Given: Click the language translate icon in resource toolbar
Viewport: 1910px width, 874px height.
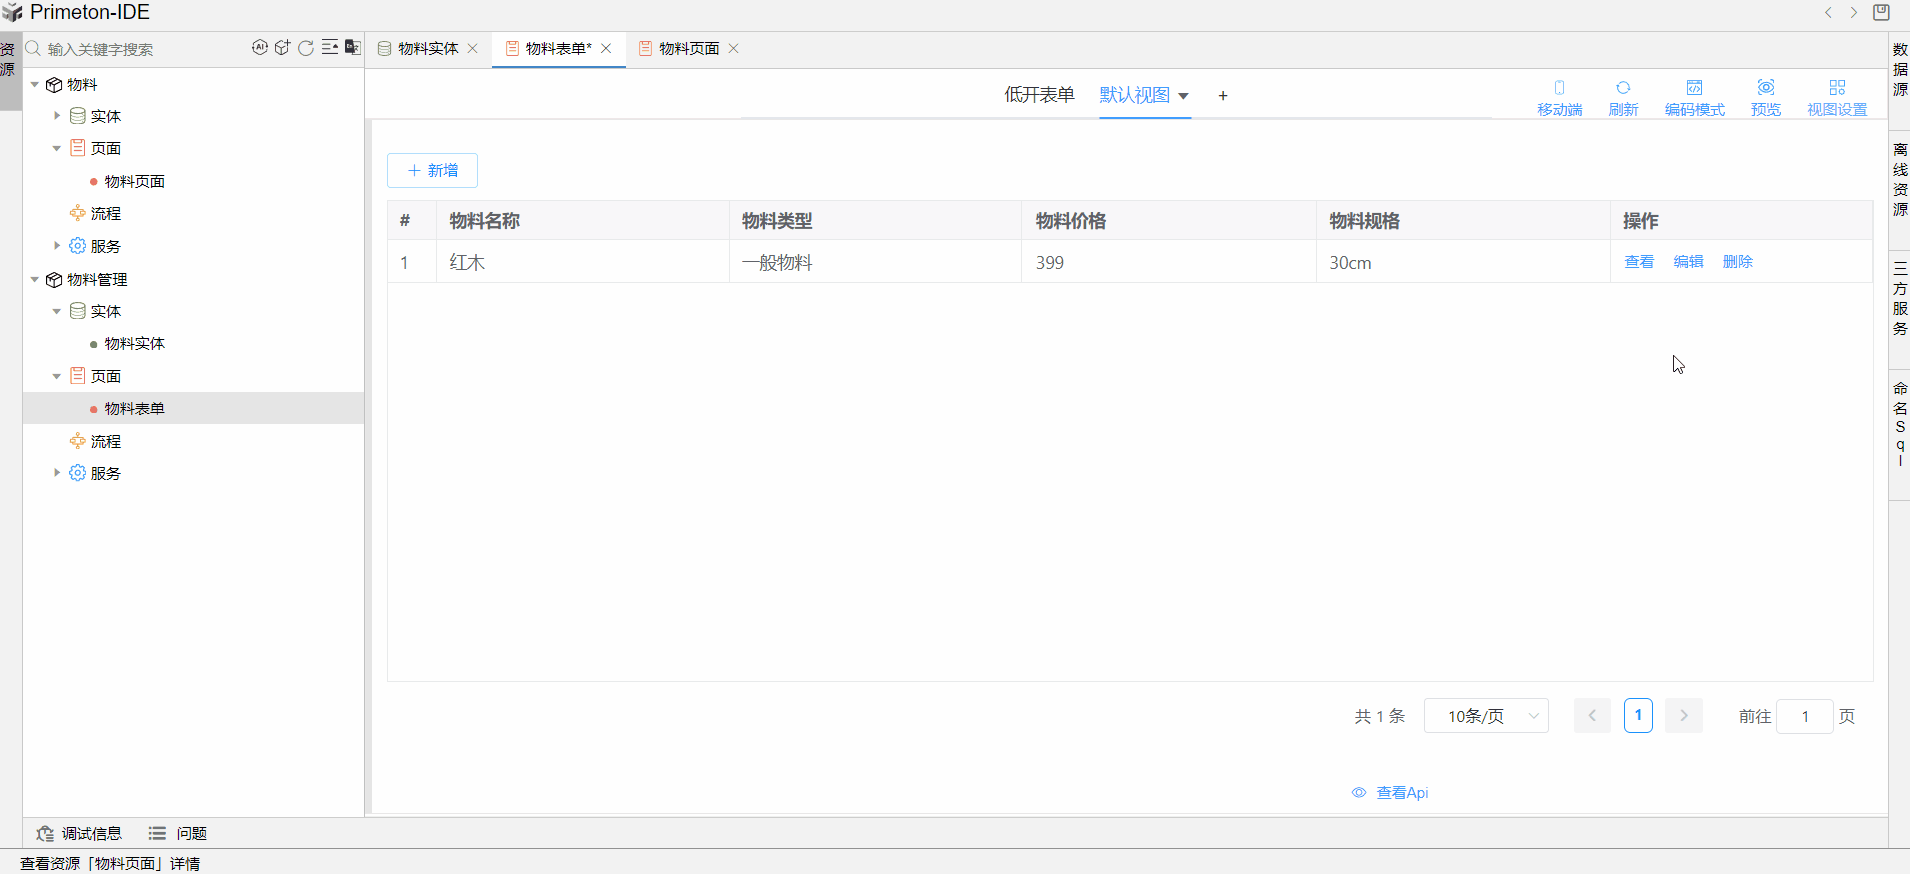Looking at the screenshot, I should 352,48.
